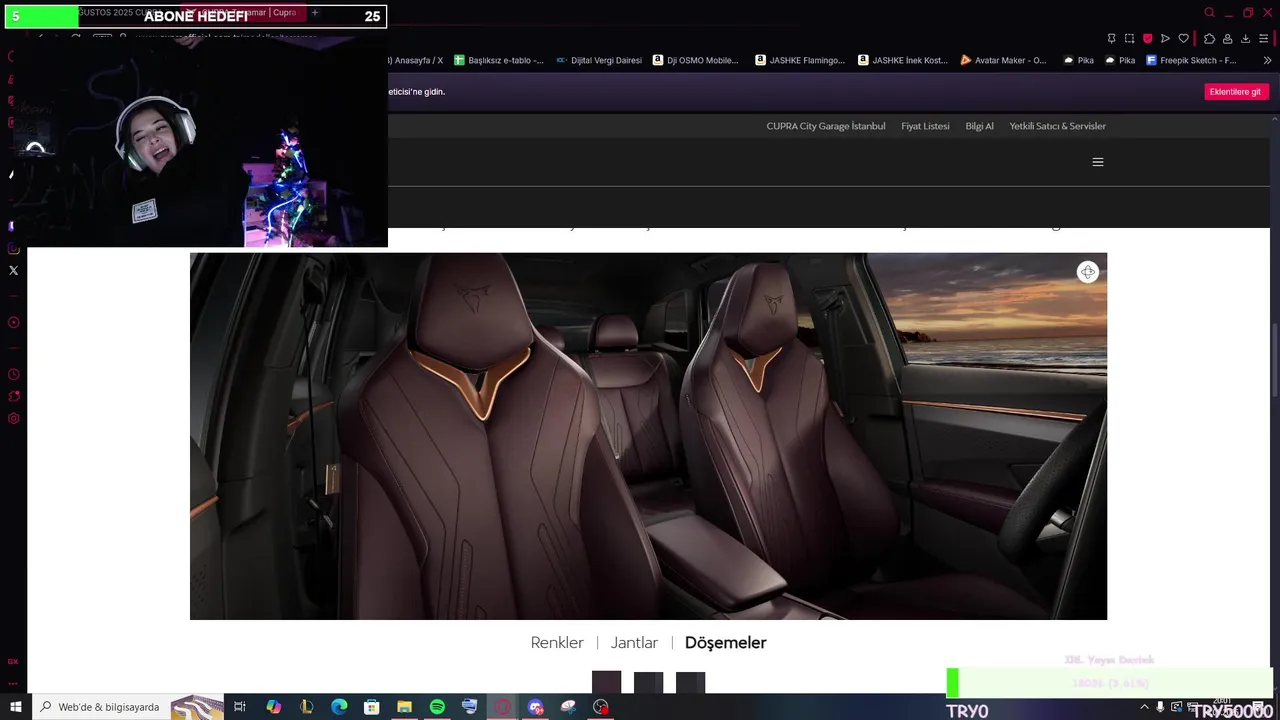The image size is (1280, 720).
Task: Click the send flow arrow icon
Action: [x=1165, y=39]
